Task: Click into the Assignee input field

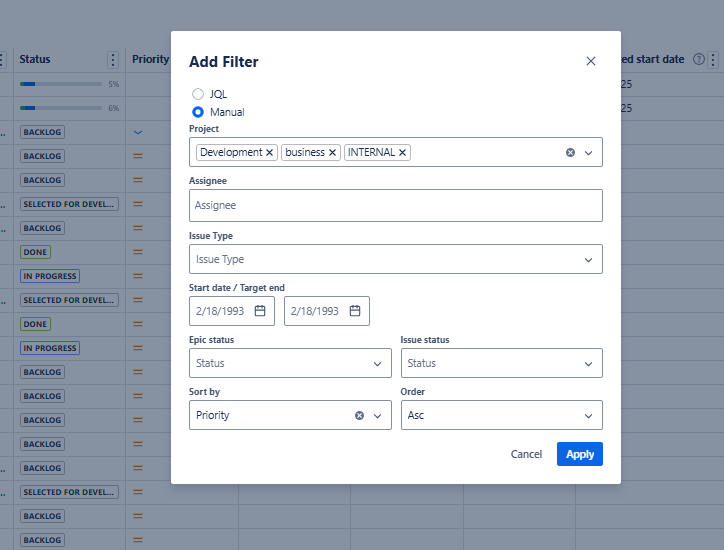Action: pos(395,205)
